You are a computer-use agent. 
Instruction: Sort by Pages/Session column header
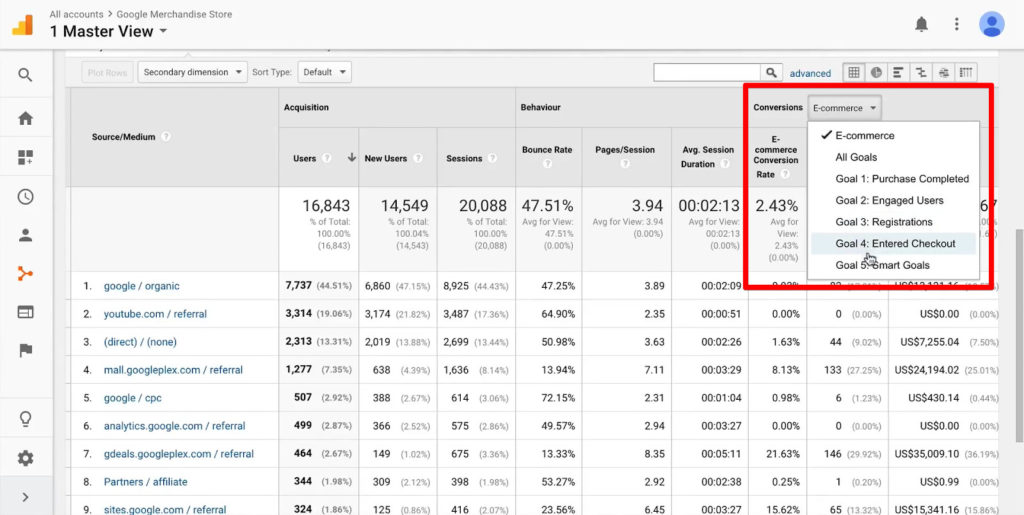coord(625,150)
